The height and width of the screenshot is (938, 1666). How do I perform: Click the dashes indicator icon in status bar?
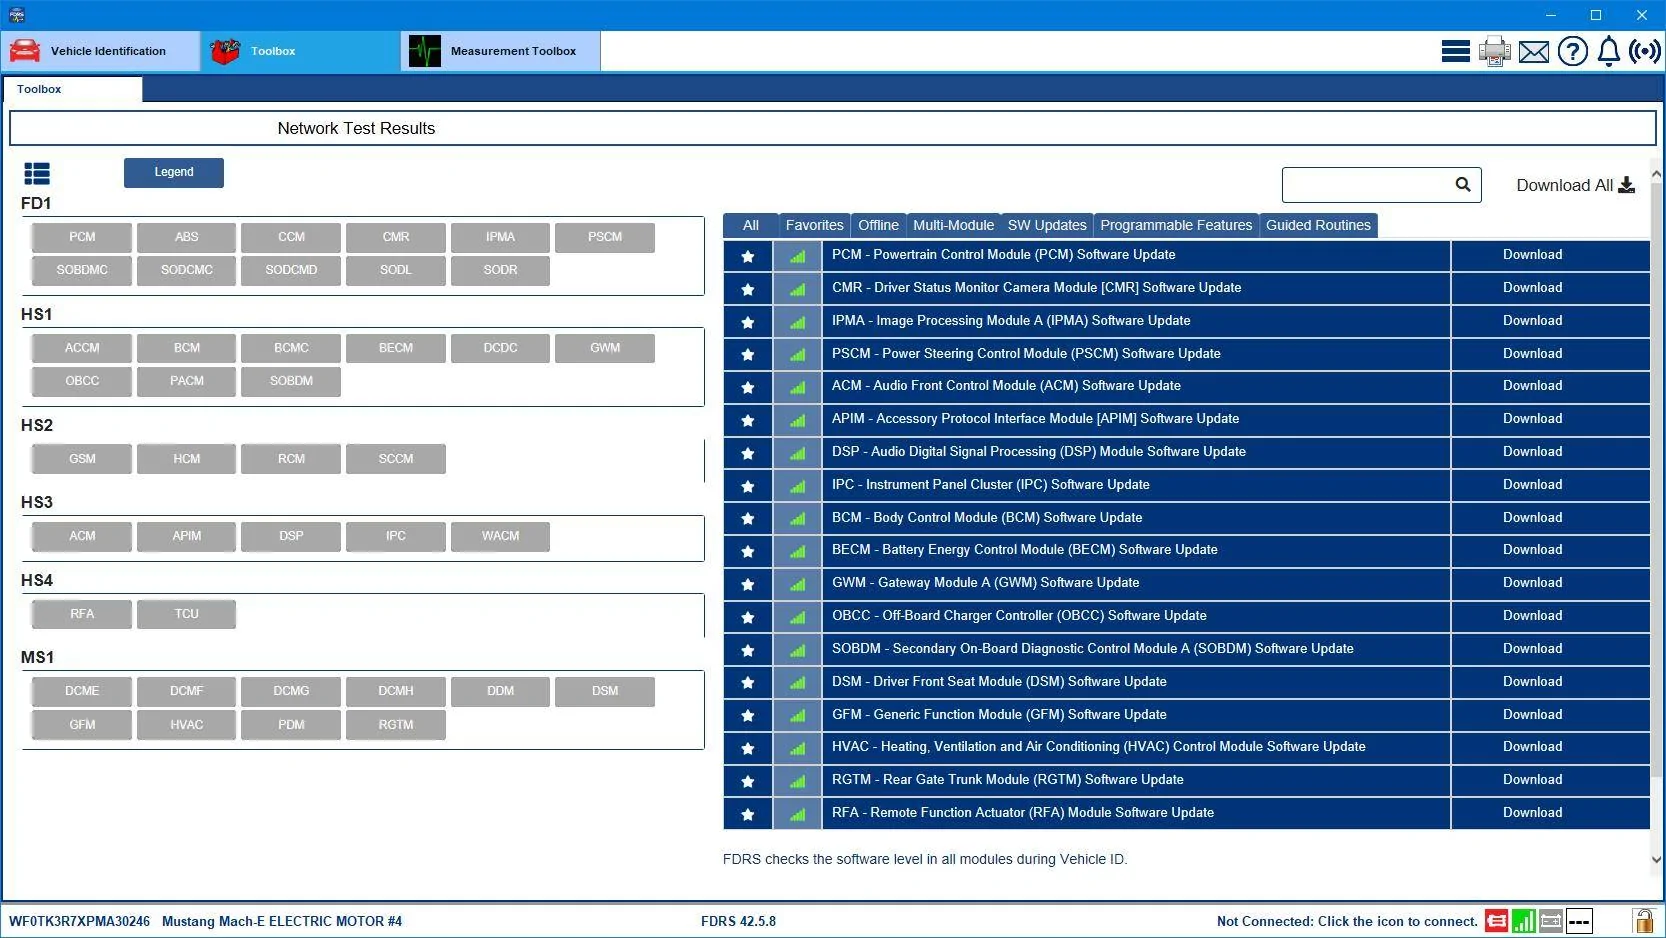click(1579, 921)
